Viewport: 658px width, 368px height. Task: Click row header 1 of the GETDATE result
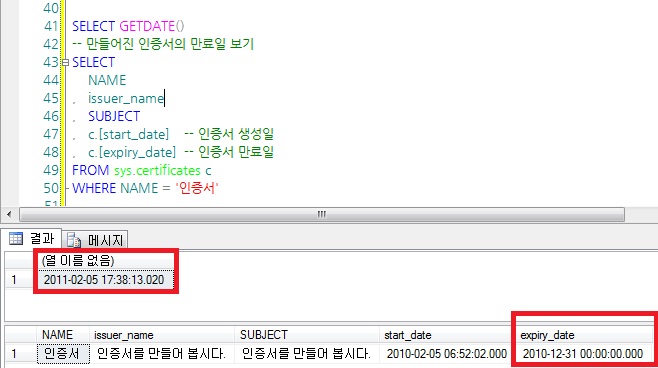point(20,280)
